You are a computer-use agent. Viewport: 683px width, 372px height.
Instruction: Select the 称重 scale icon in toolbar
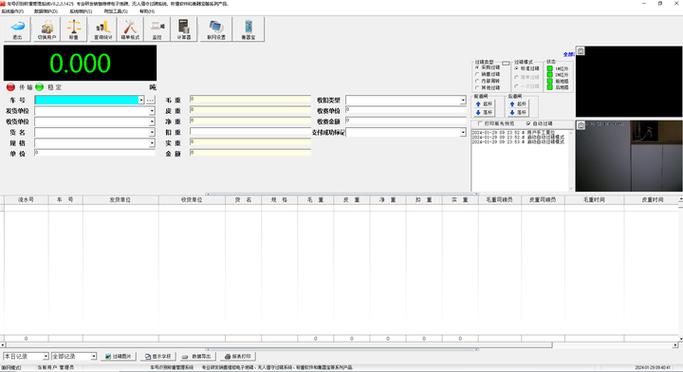click(74, 29)
